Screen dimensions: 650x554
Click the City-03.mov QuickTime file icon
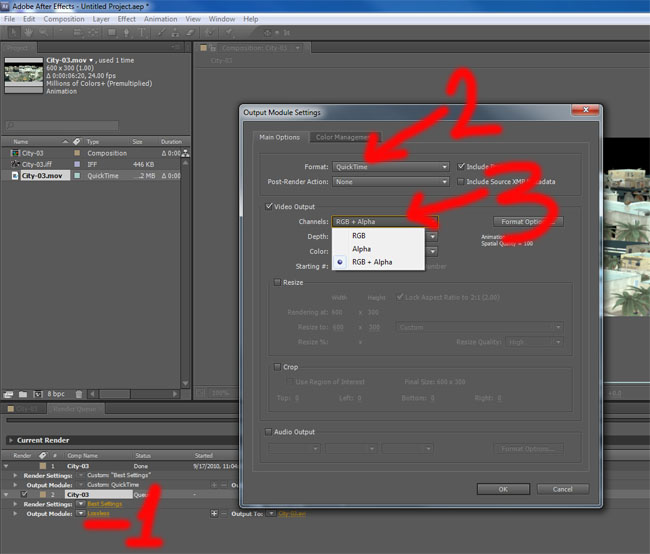point(15,175)
